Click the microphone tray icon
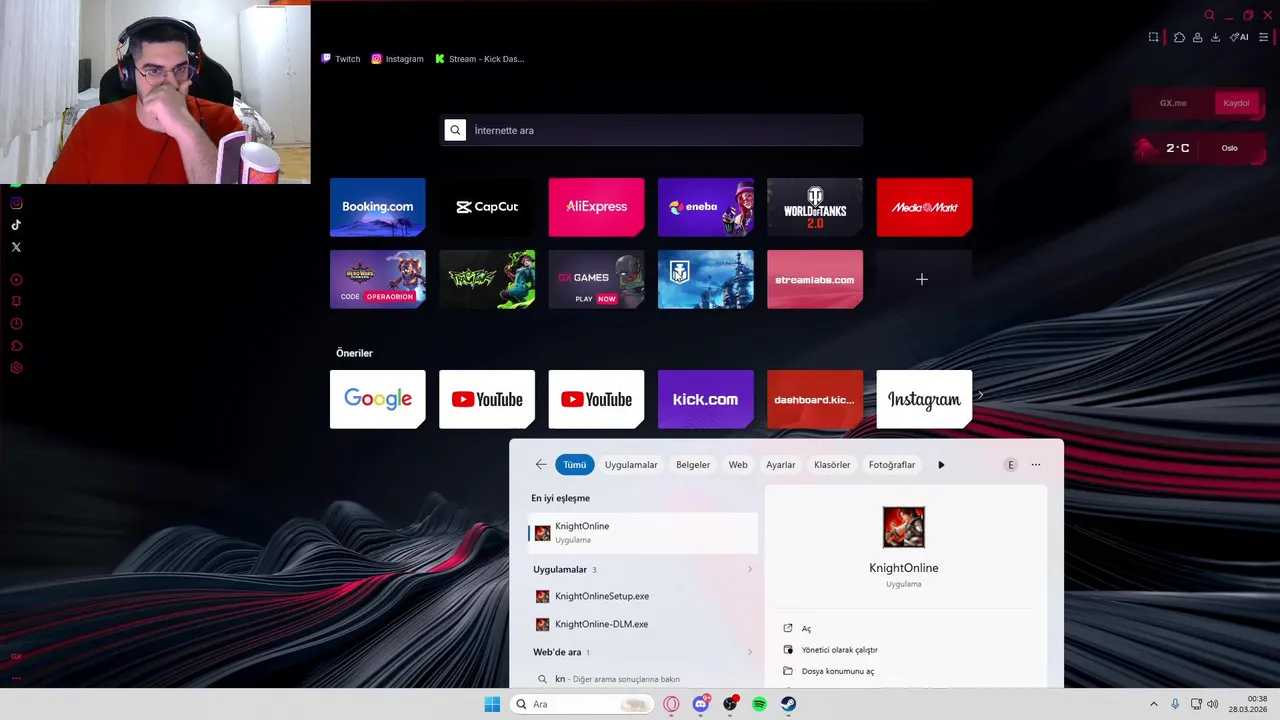Screen dimensions: 1280x720 1175,704
